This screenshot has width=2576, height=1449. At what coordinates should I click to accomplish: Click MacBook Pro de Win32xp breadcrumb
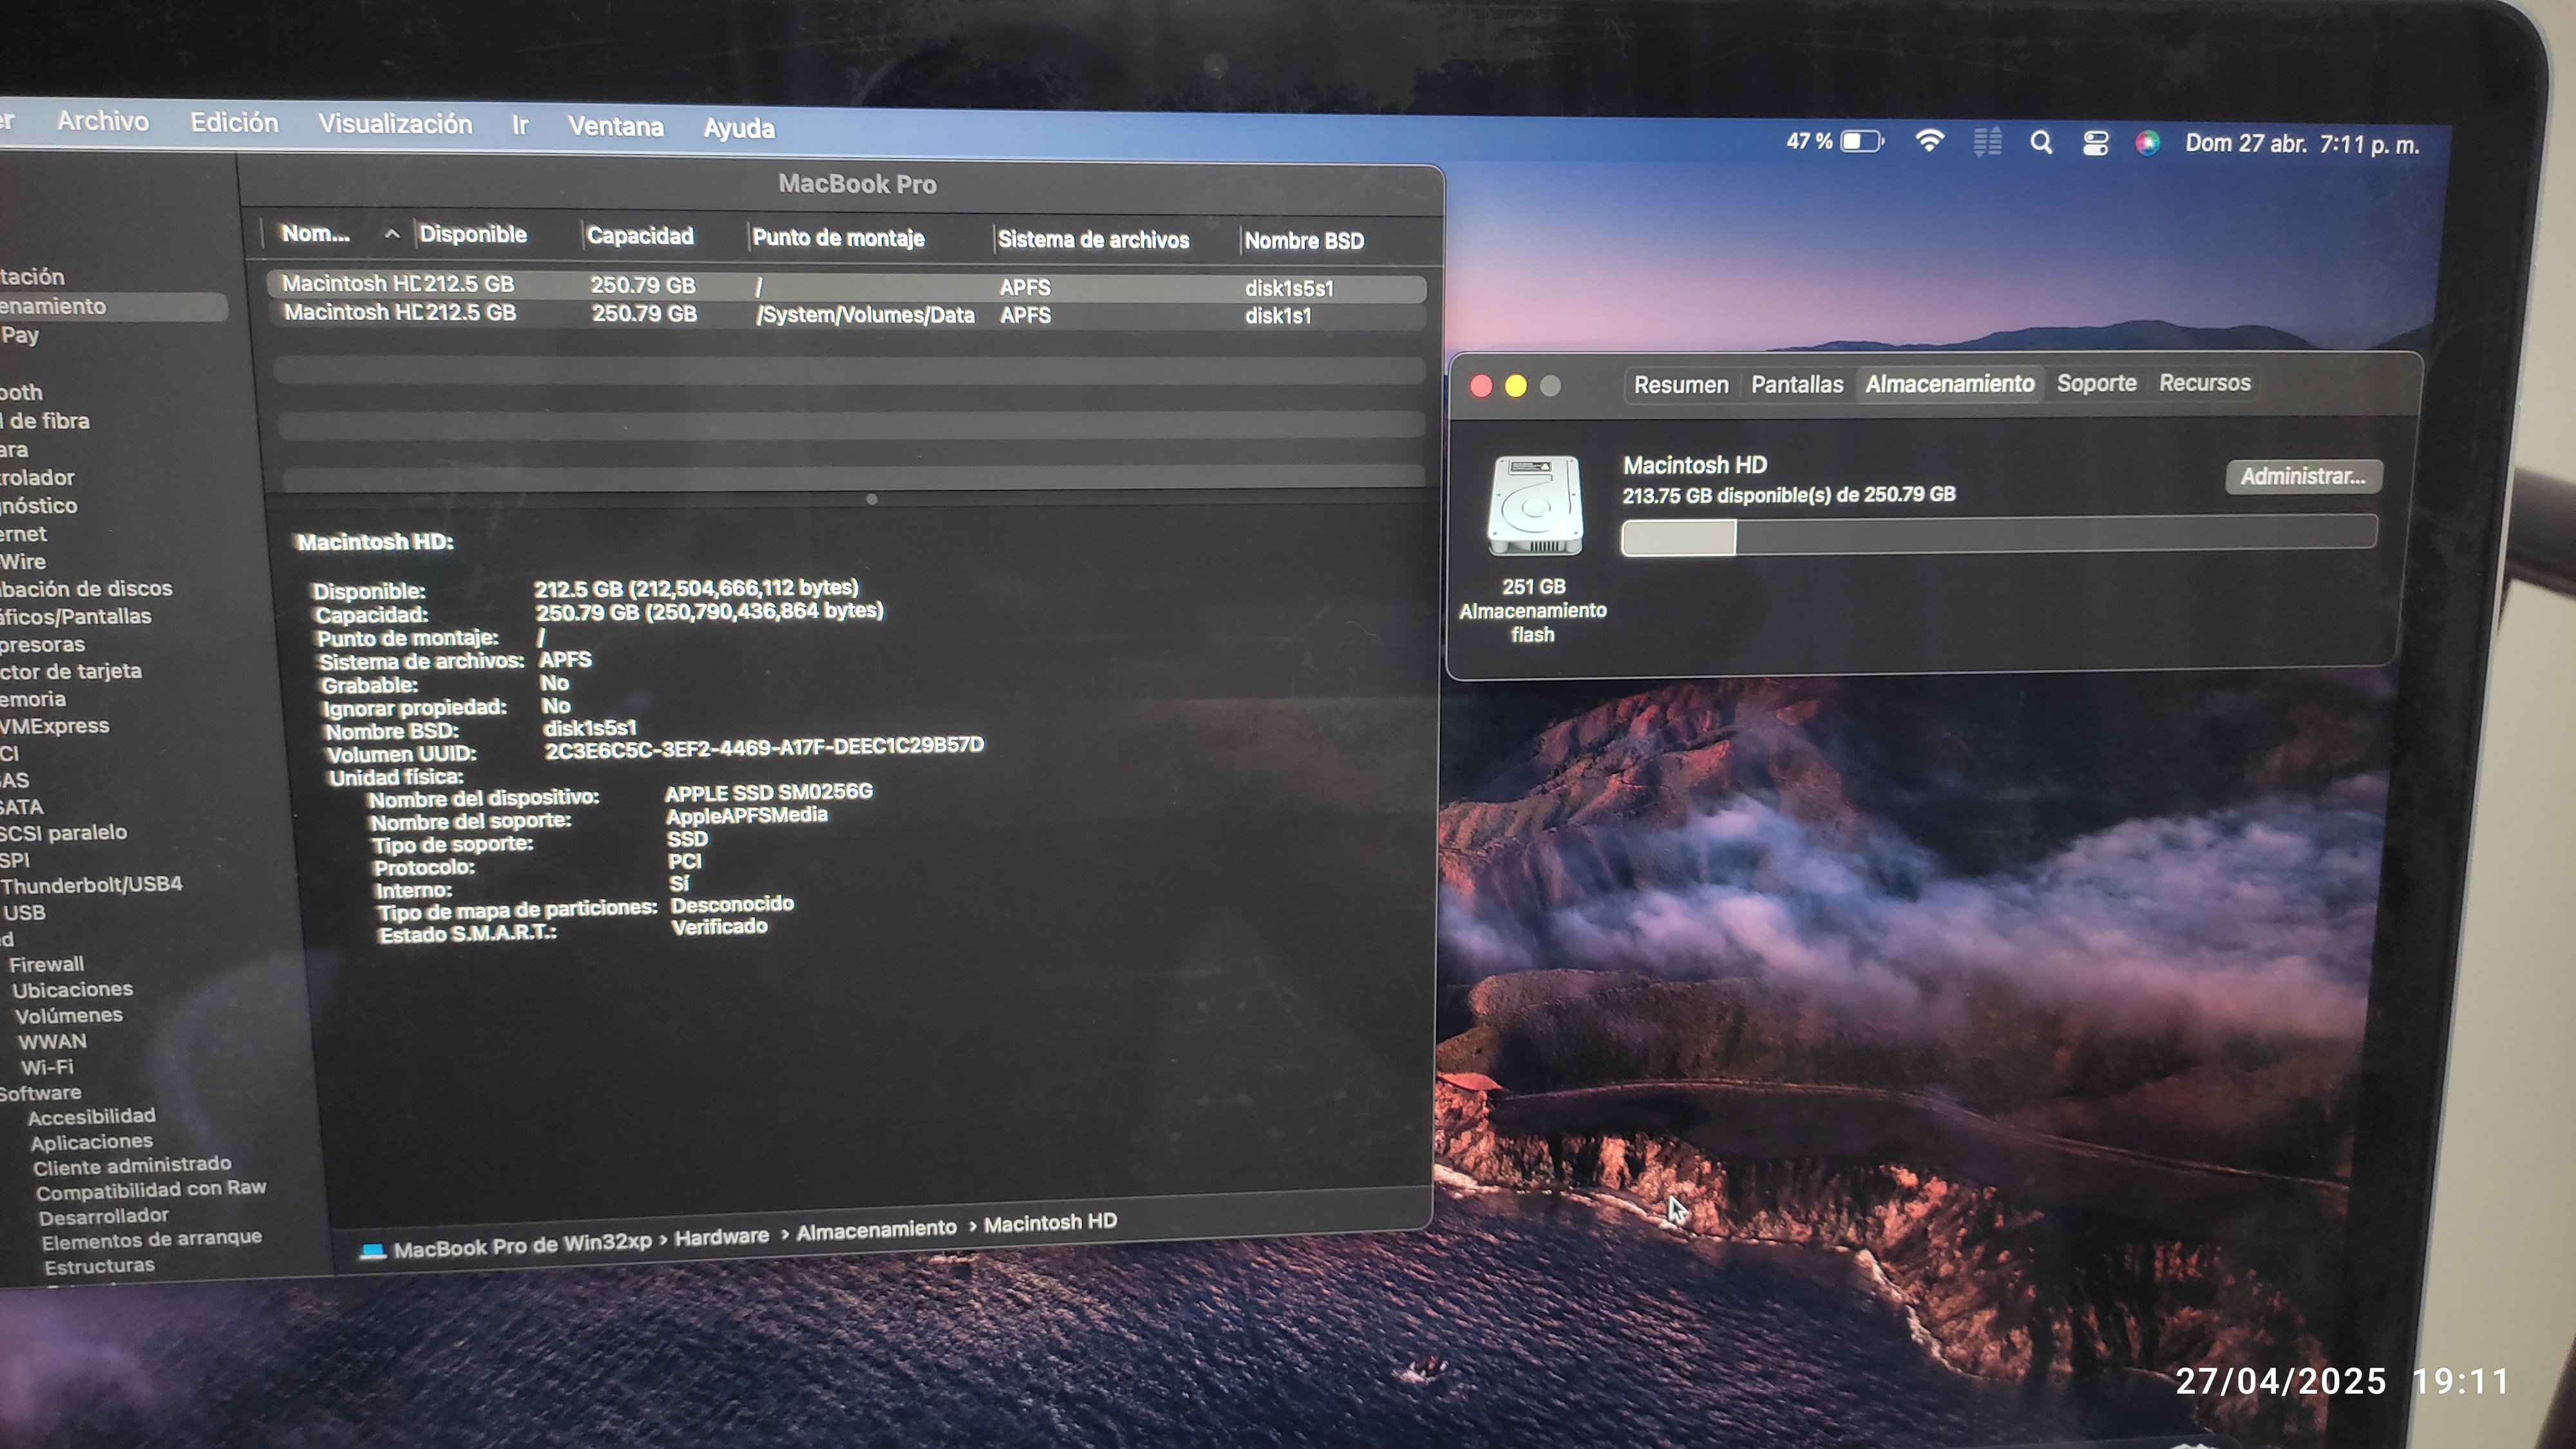pyautogui.click(x=522, y=1245)
